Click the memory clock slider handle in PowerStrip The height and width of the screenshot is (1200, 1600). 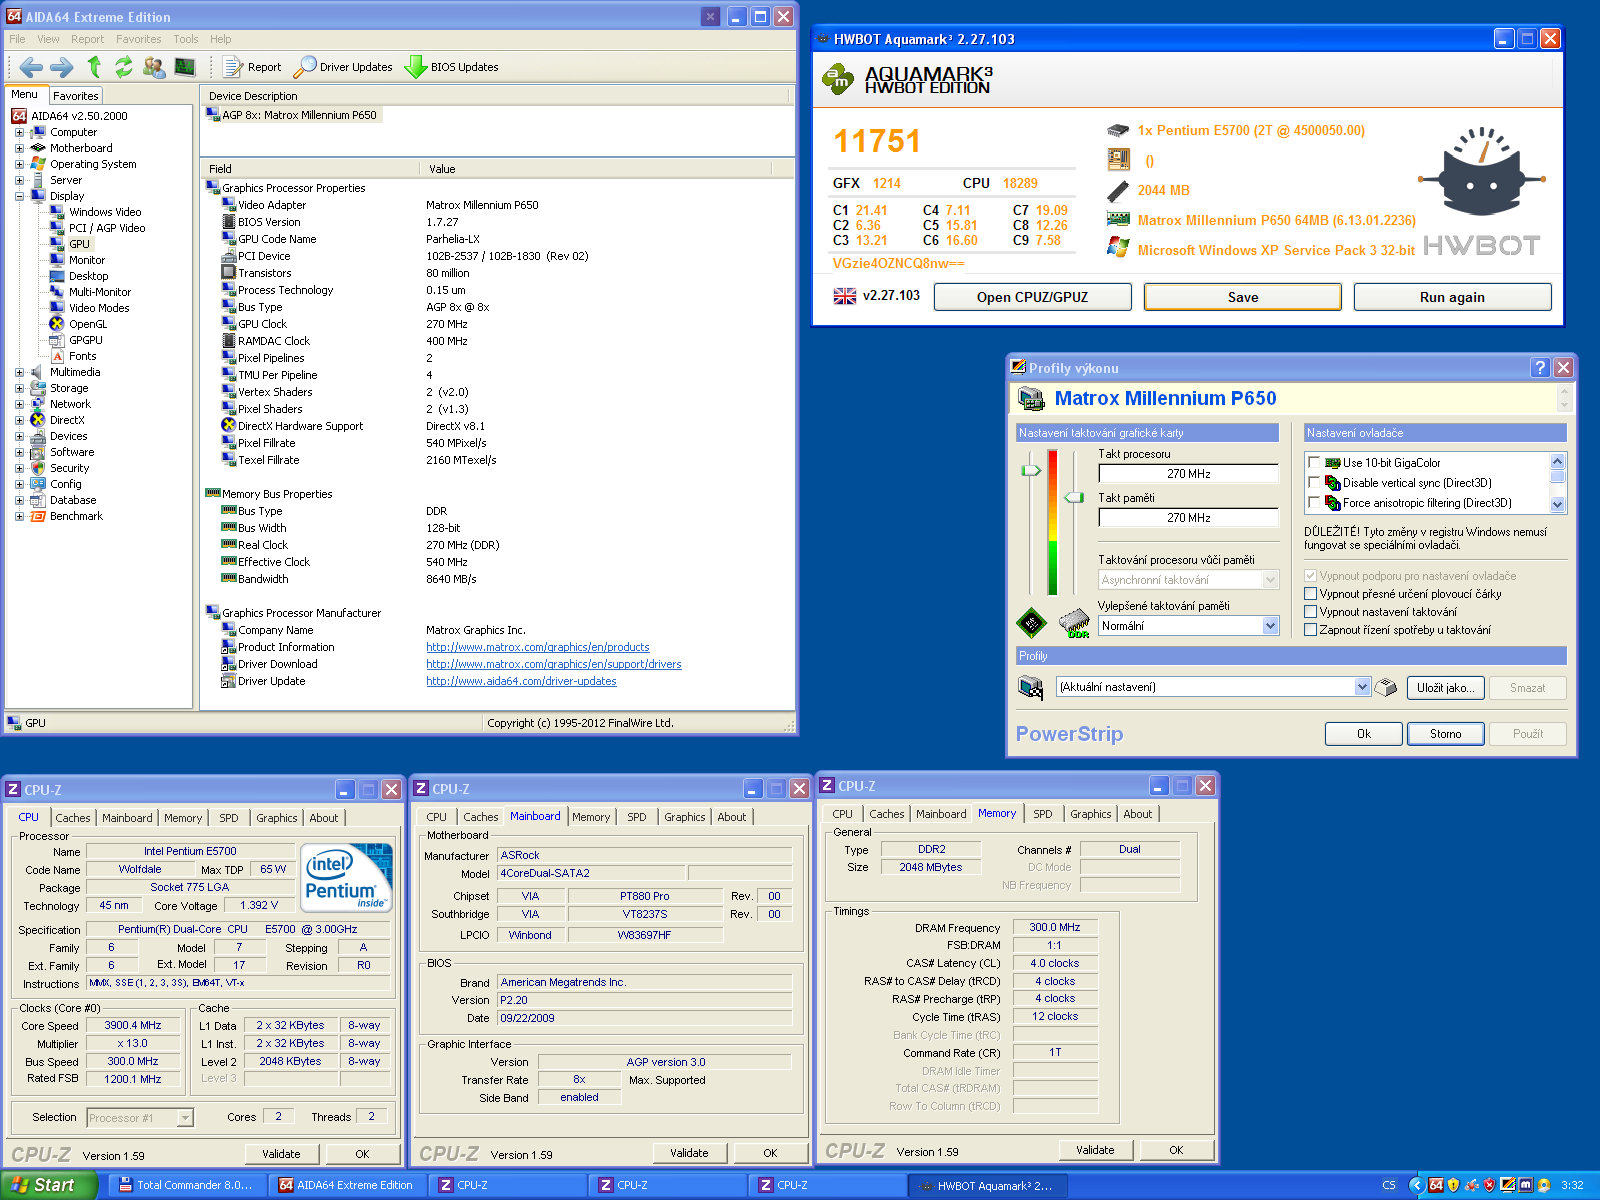pyautogui.click(x=1074, y=497)
